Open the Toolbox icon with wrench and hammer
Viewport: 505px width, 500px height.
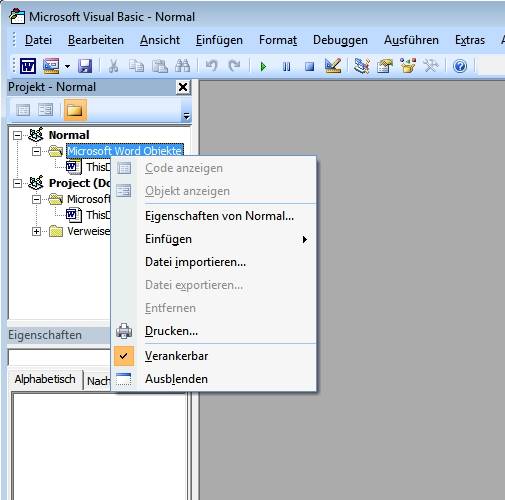pyautogui.click(x=431, y=66)
